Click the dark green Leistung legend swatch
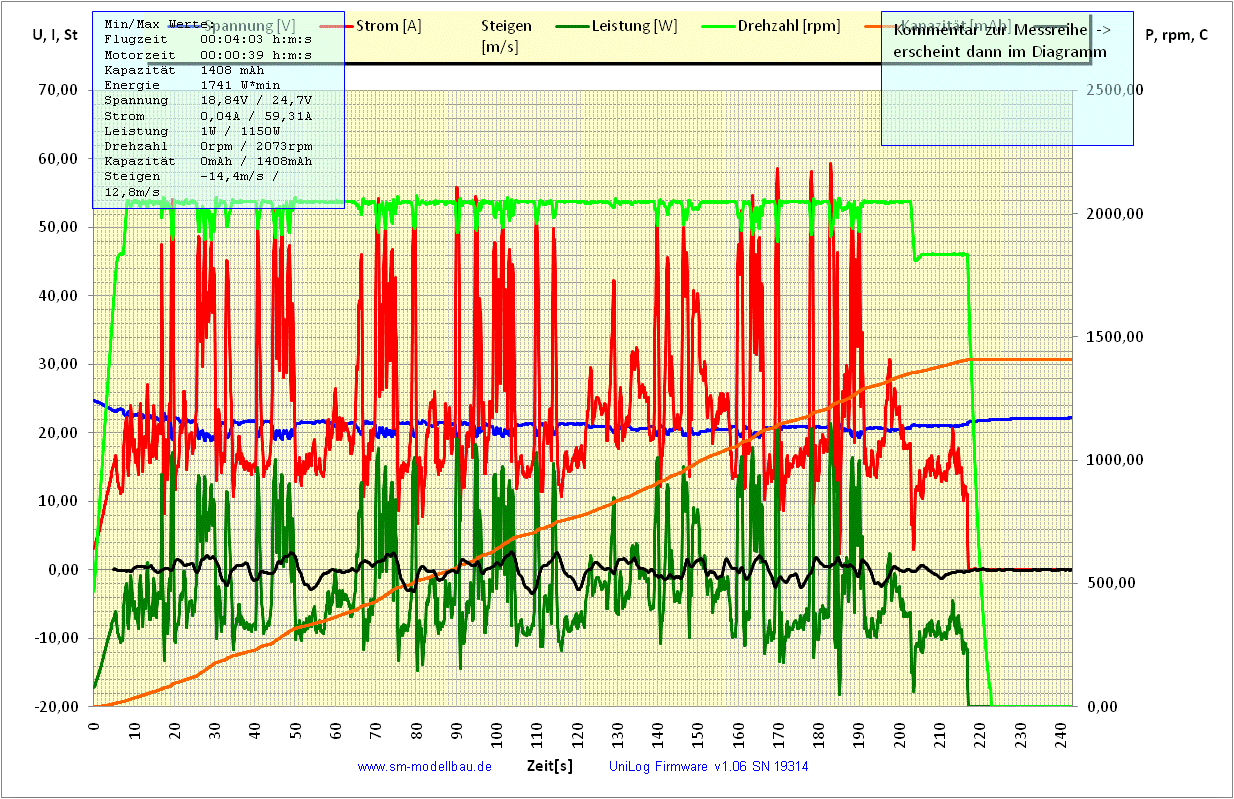Viewport: 1234px width, 799px height. (573, 26)
